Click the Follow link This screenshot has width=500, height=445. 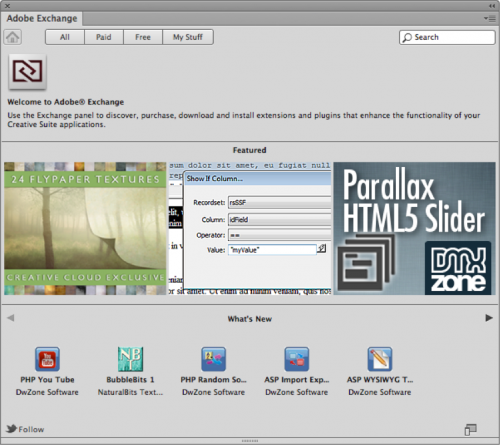(x=31, y=429)
